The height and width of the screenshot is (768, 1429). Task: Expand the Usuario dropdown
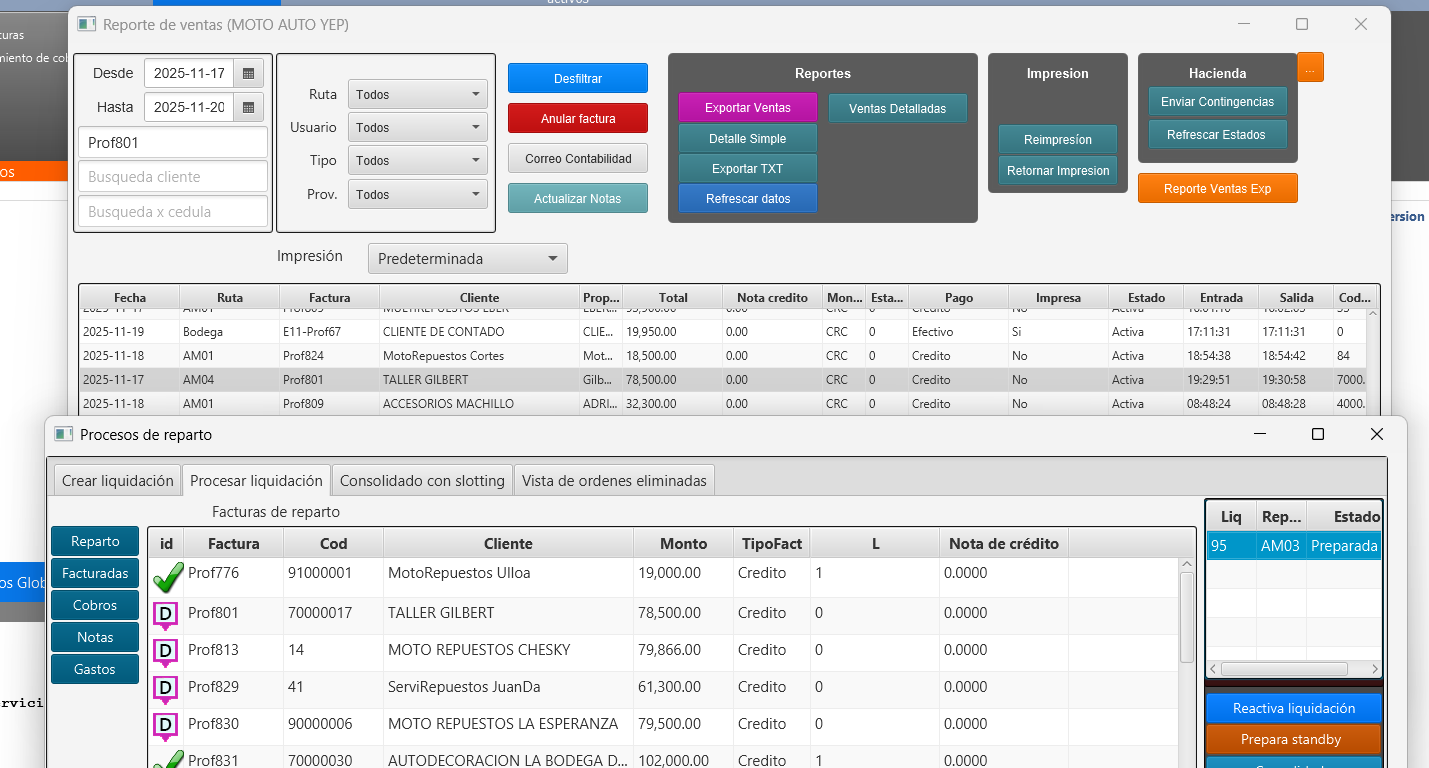[417, 128]
